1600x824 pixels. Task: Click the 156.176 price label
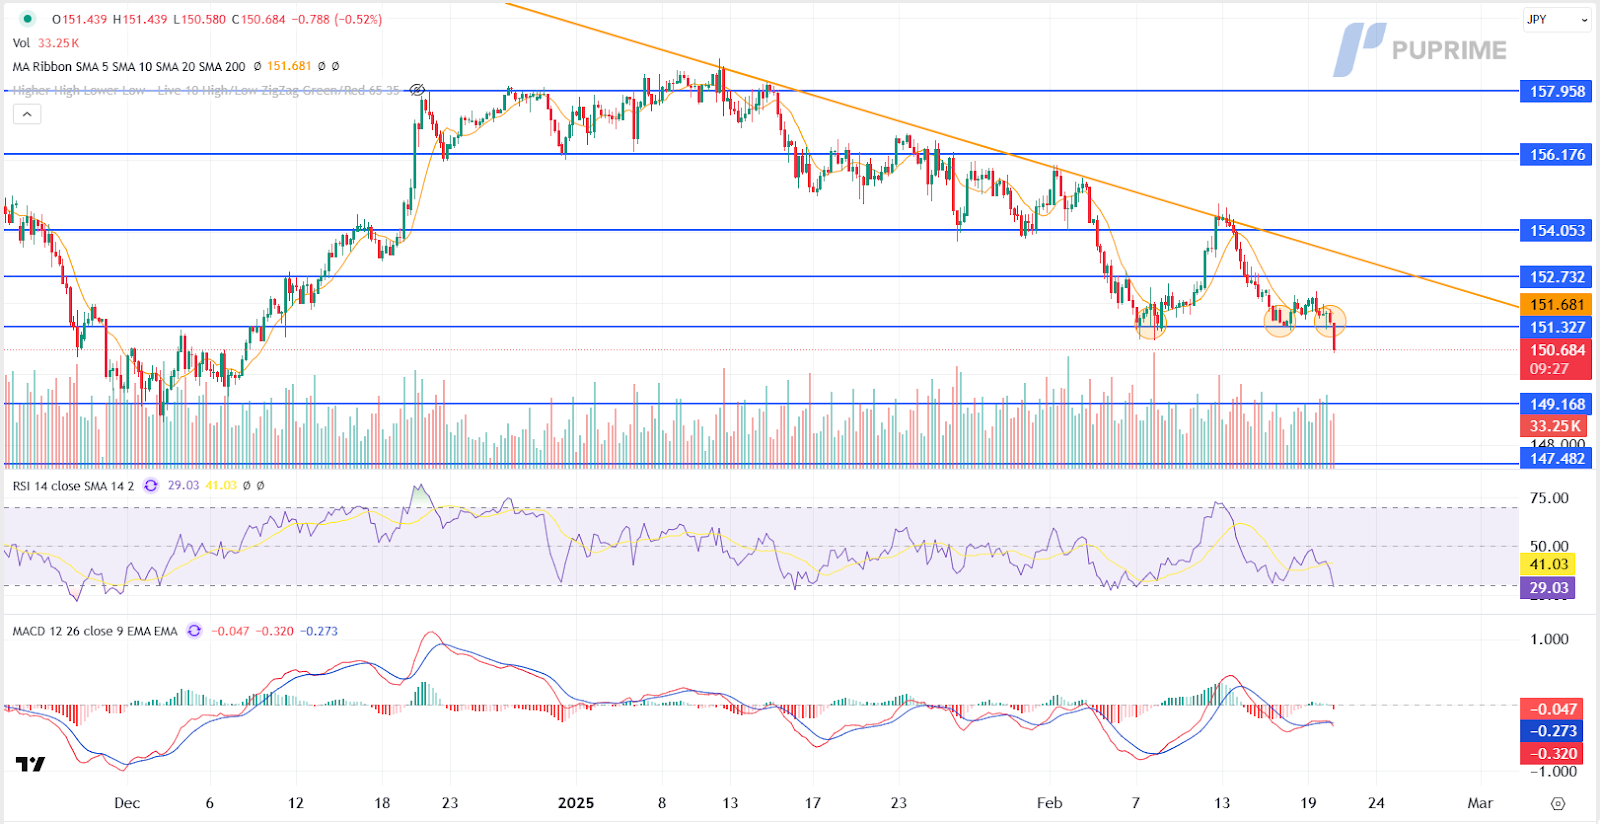[1557, 154]
